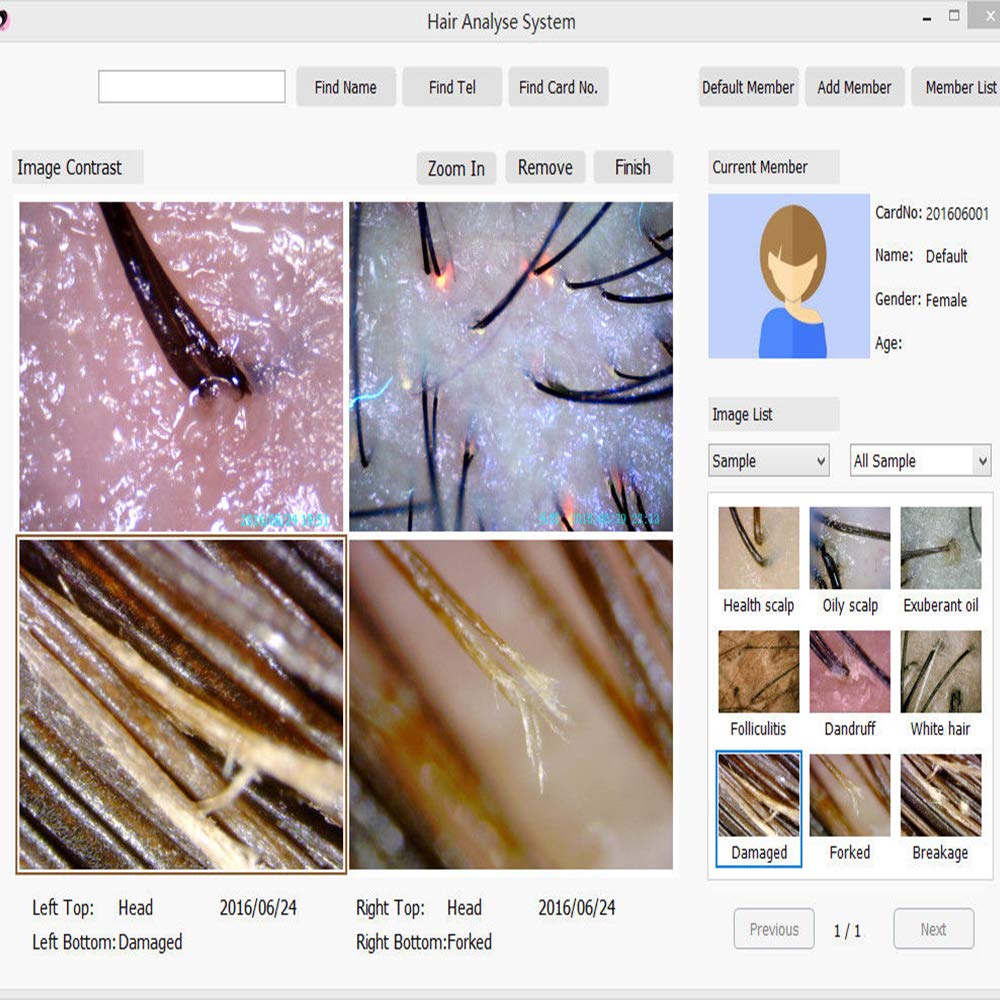The height and width of the screenshot is (1000, 1000).
Task: Open the Forked hair sample thumbnail
Action: point(849,795)
